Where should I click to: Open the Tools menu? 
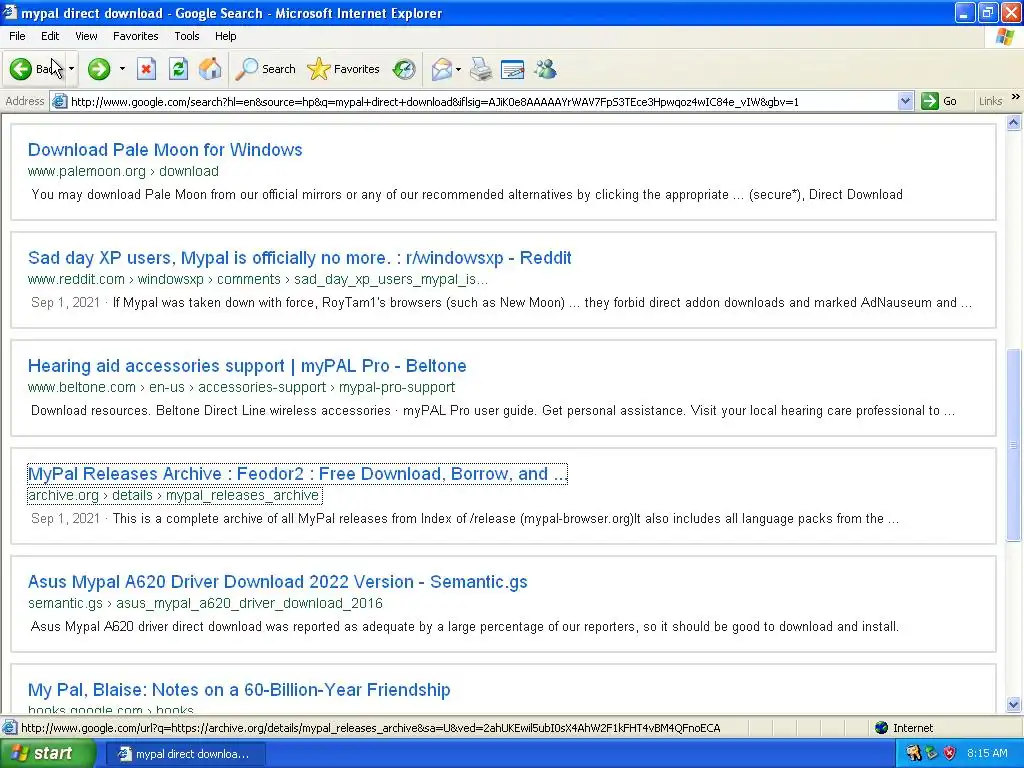(x=187, y=36)
